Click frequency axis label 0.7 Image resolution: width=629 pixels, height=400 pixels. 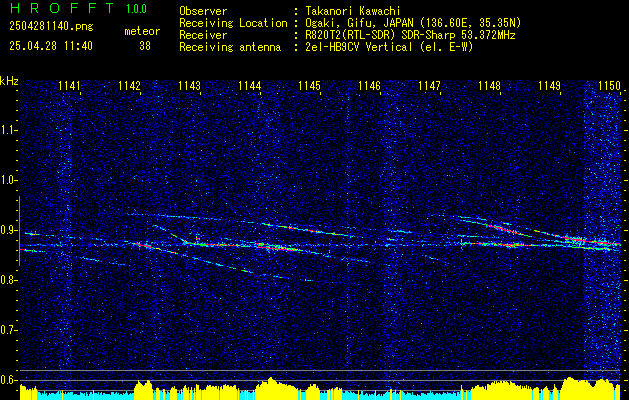[7, 330]
